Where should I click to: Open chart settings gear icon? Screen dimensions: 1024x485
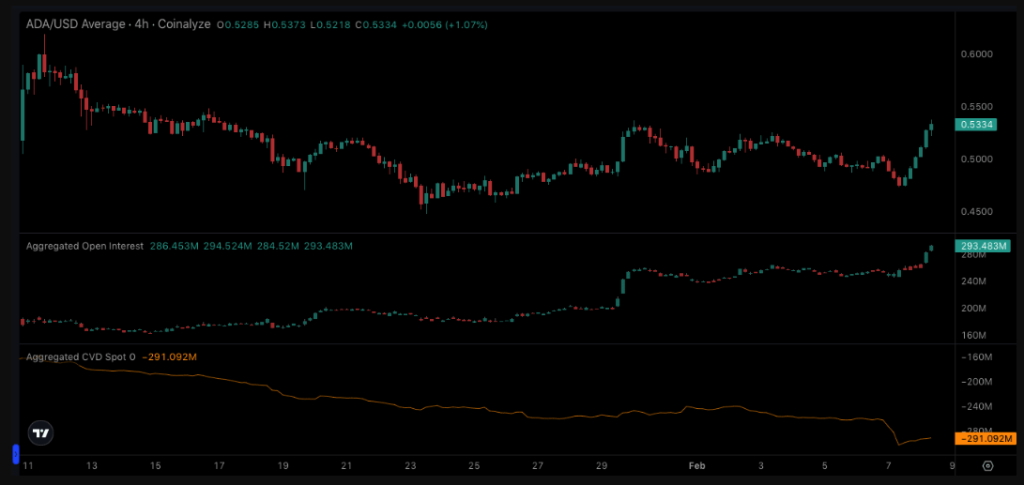click(987, 465)
